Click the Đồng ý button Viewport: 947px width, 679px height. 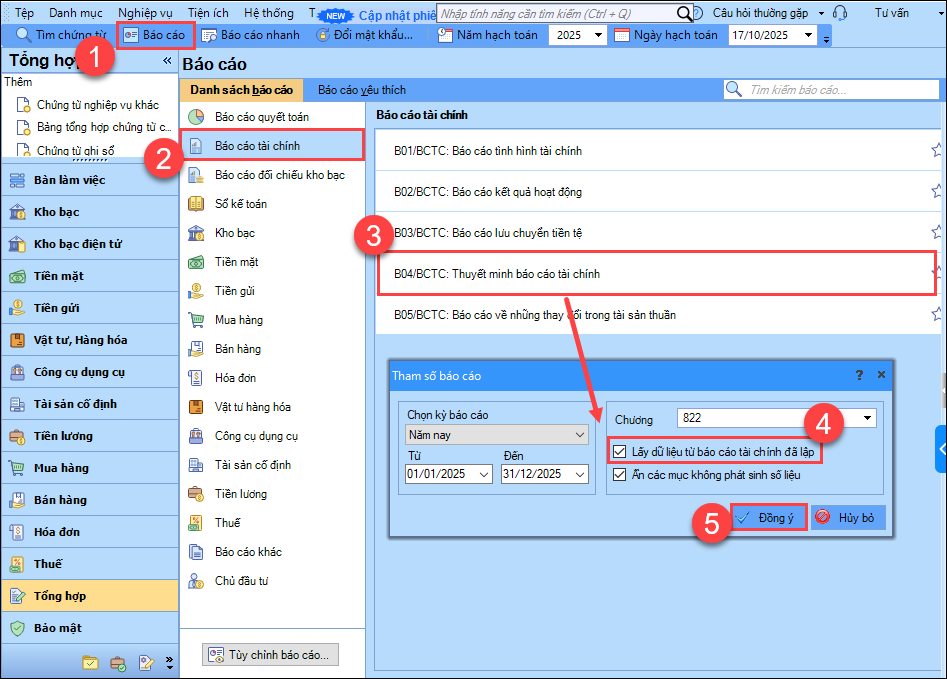767,517
